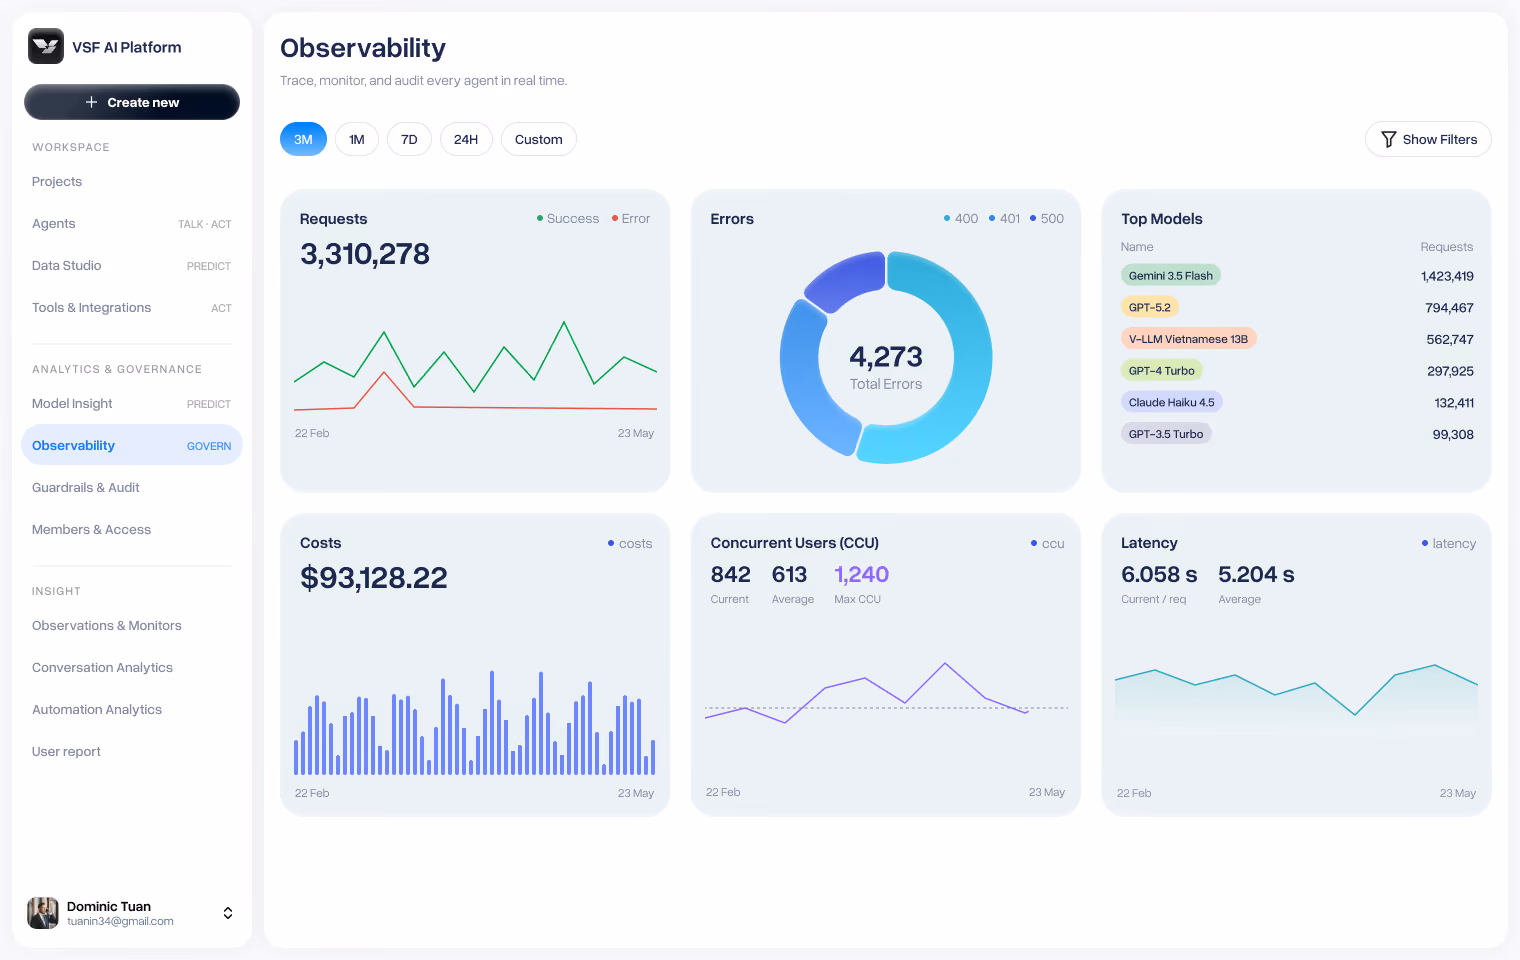Screen dimensions: 1520x960
Task: Click the Claude Haiku 4.5 tag
Action: (x=1172, y=402)
